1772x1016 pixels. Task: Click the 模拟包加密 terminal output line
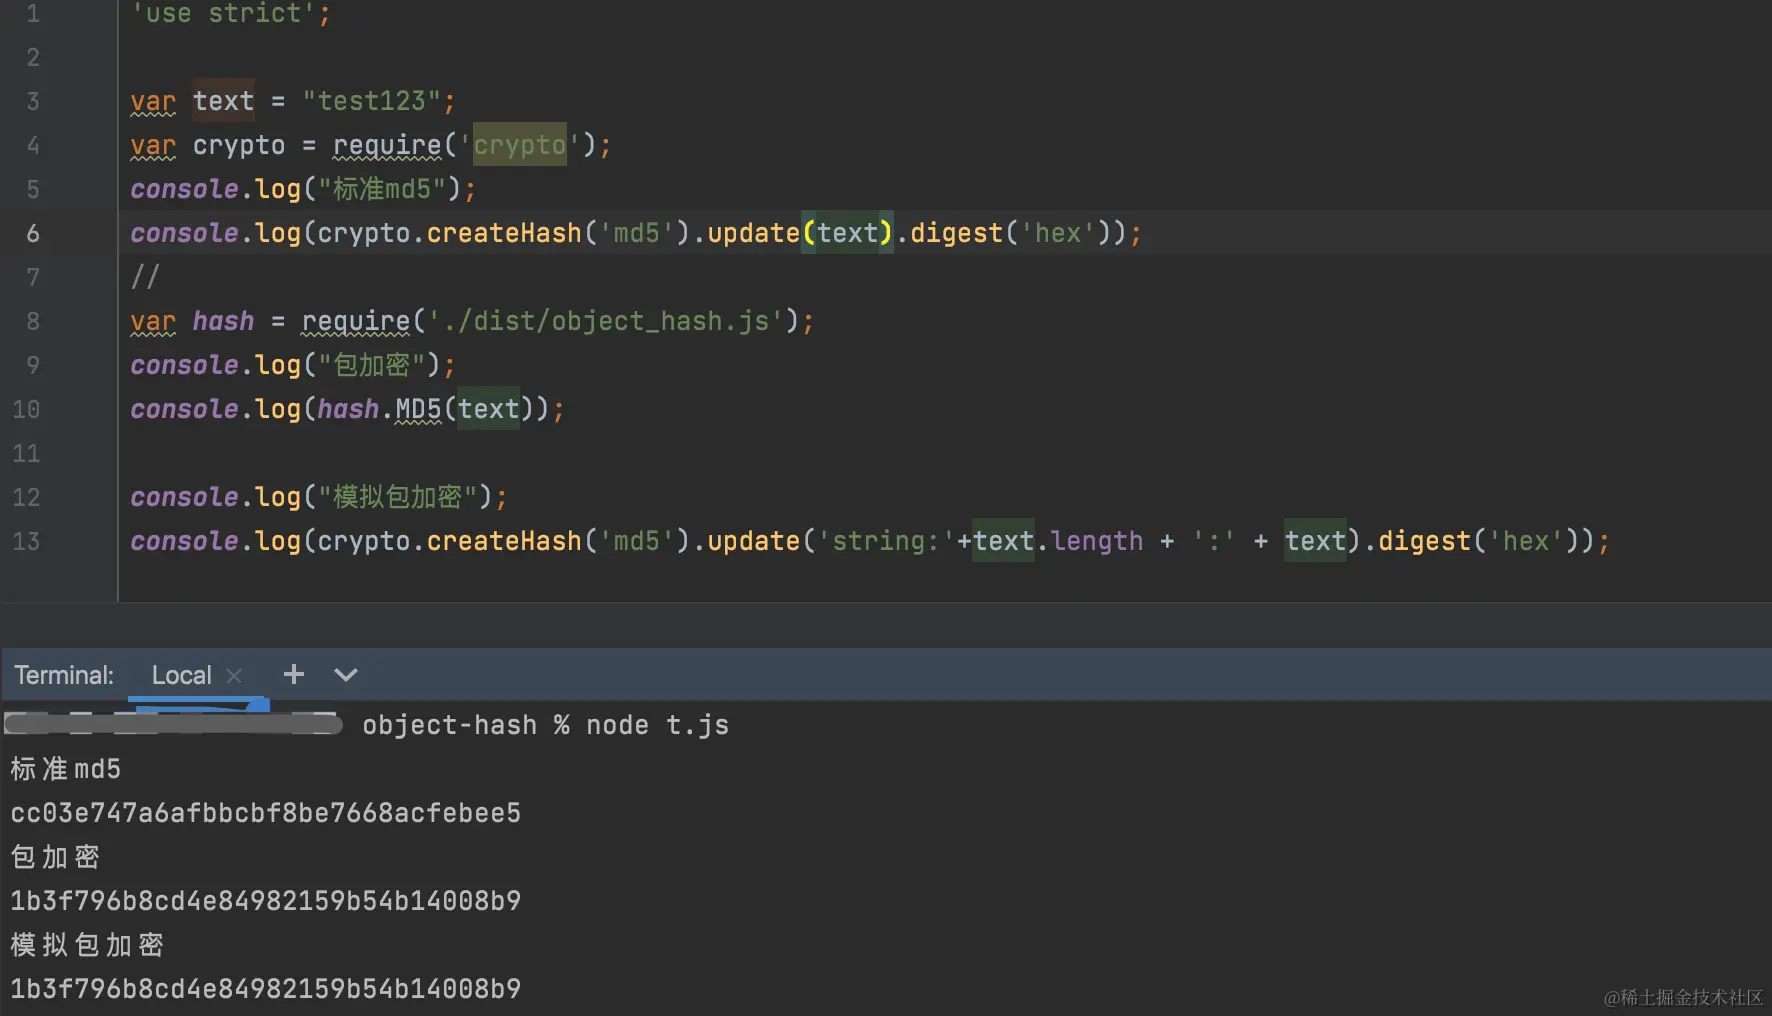(87, 945)
